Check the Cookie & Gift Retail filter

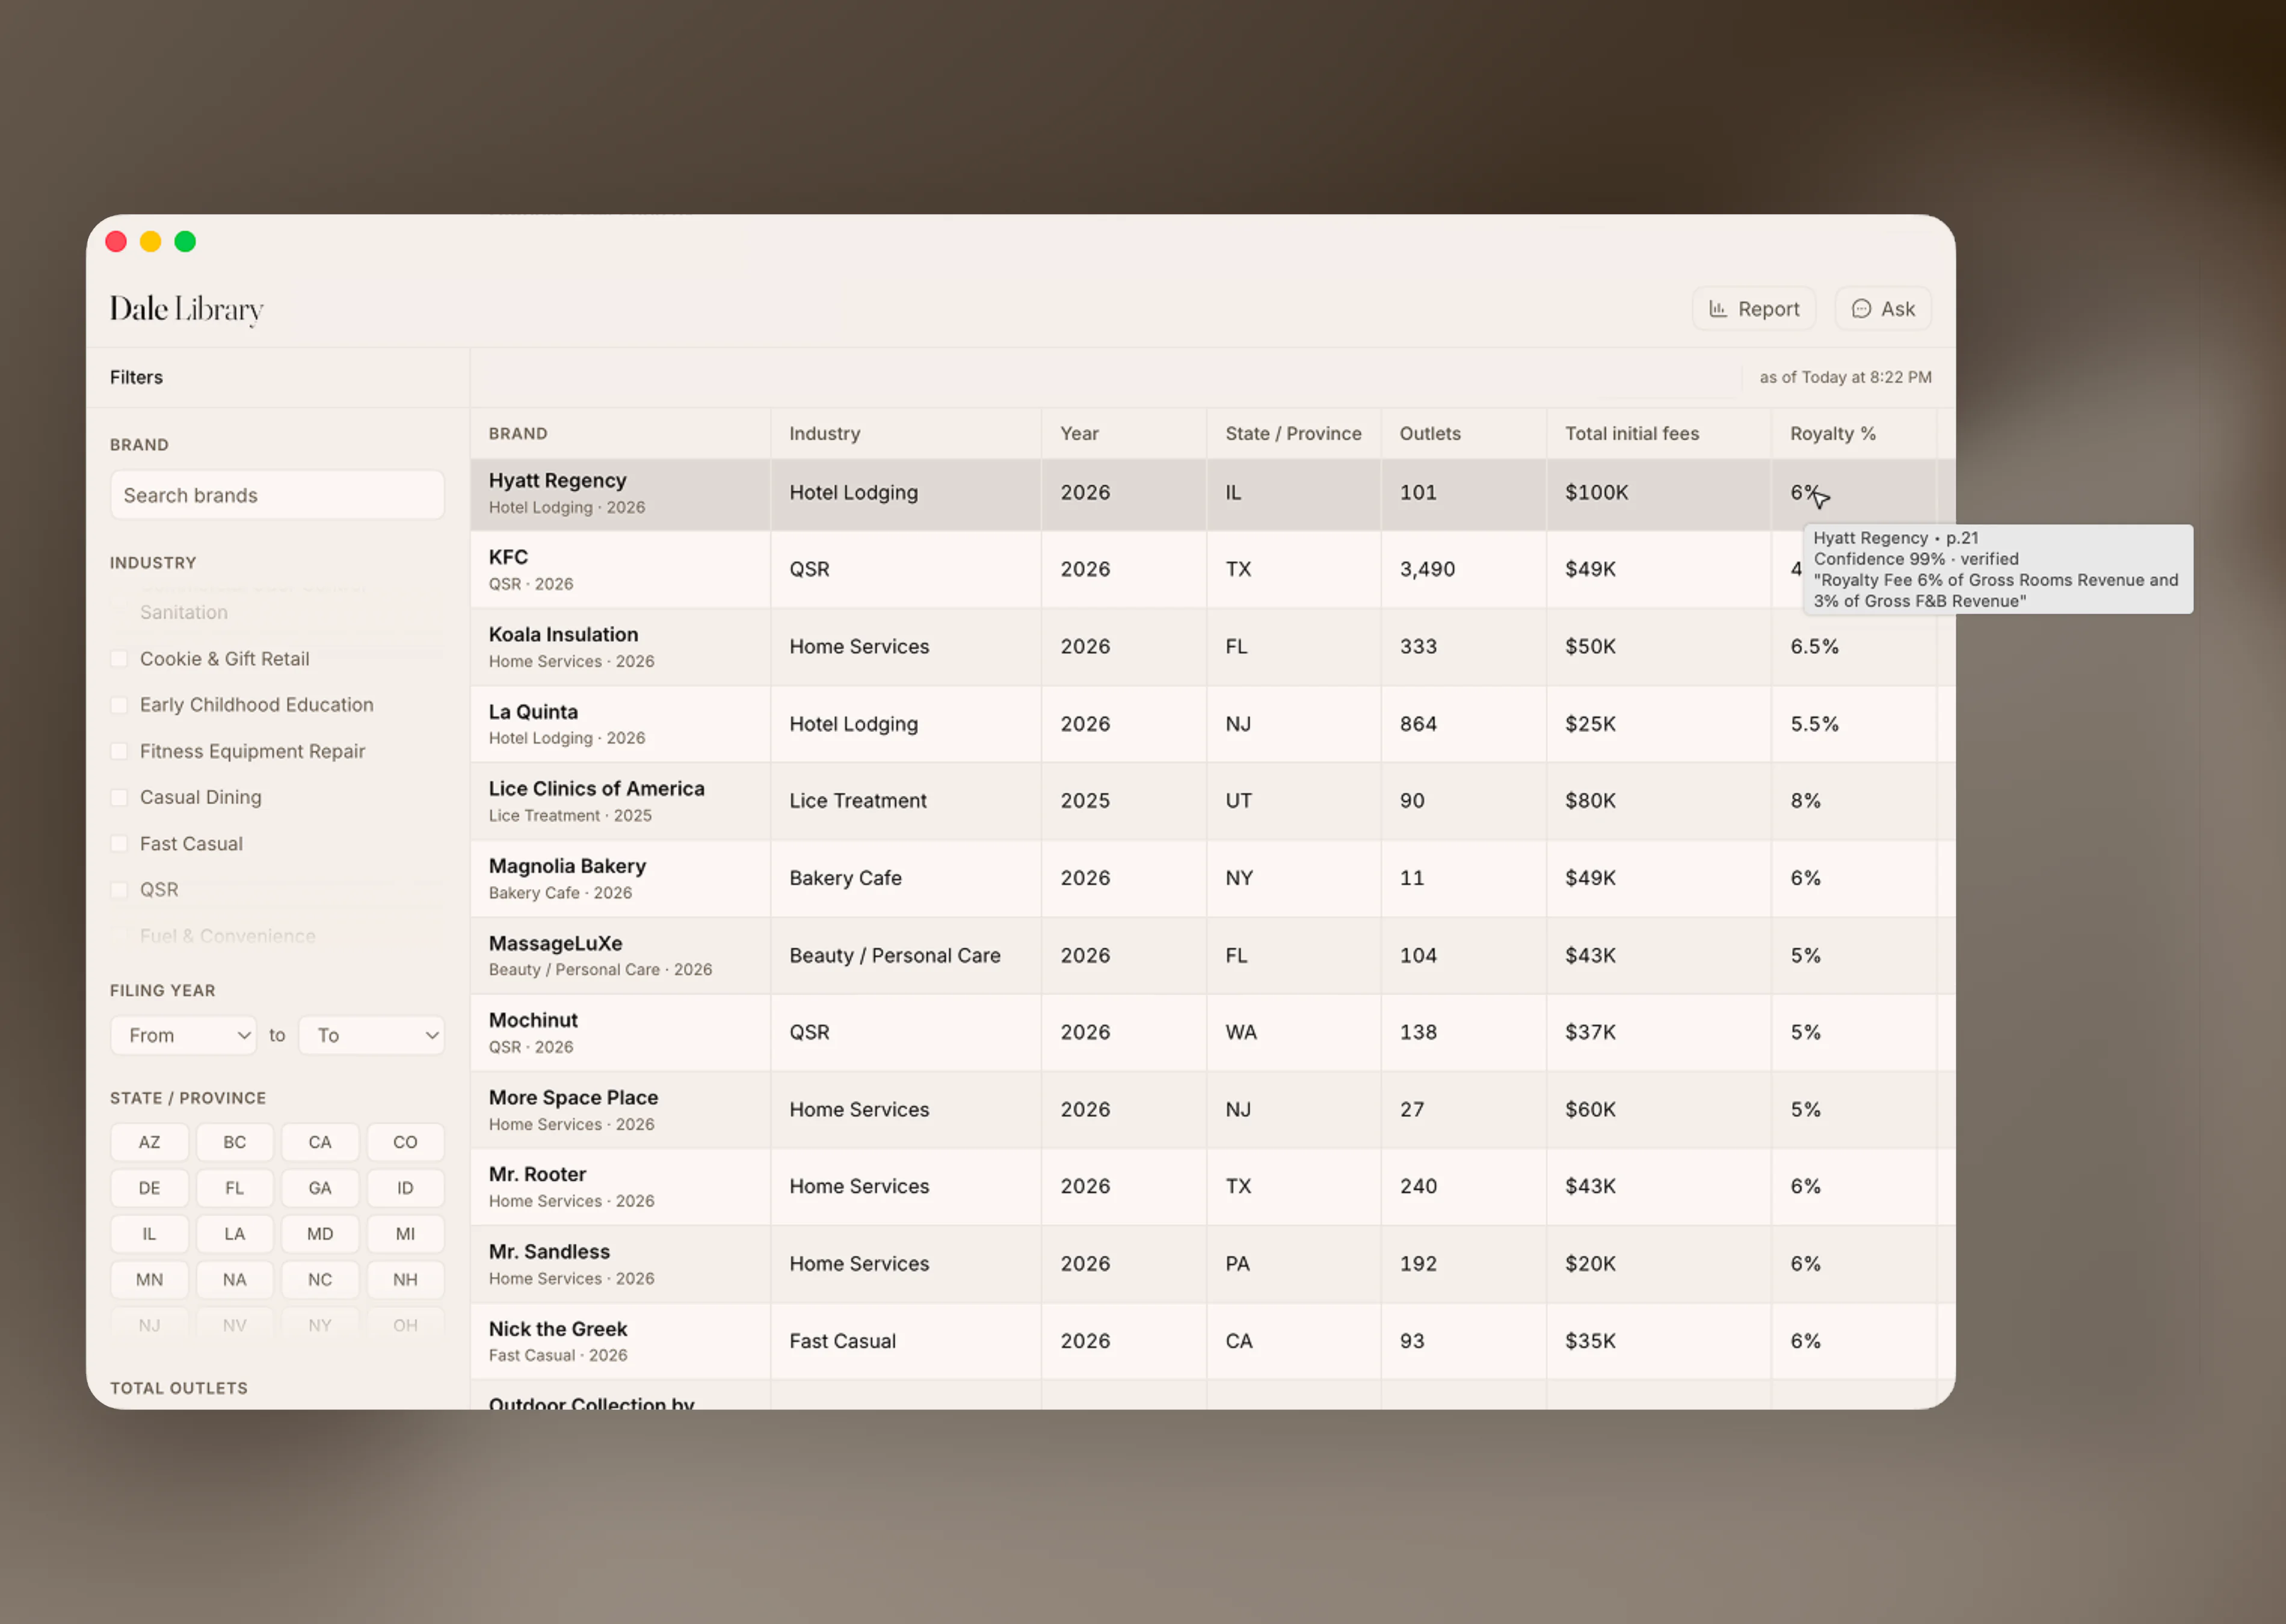coord(119,659)
